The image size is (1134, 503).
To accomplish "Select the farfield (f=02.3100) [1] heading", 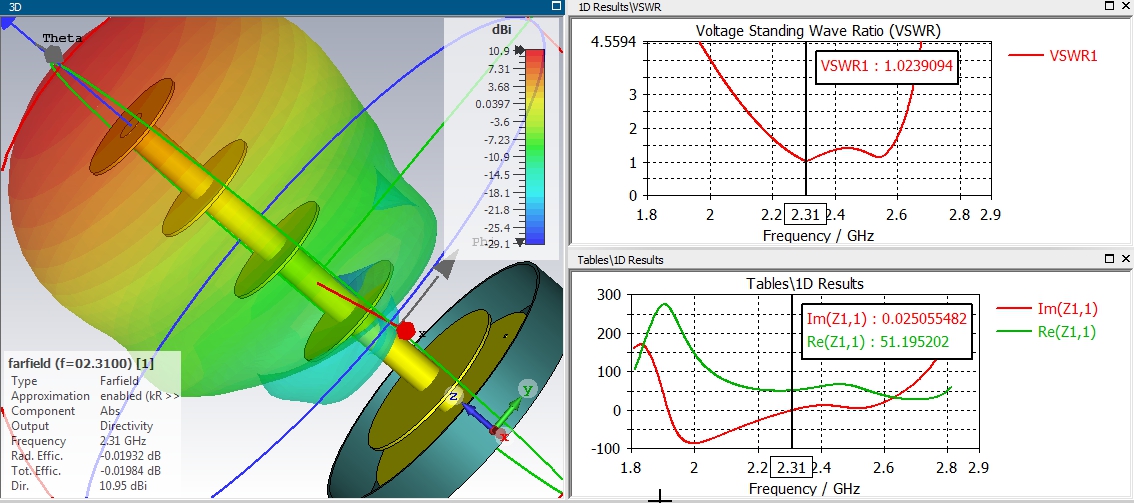I will tap(81, 363).
